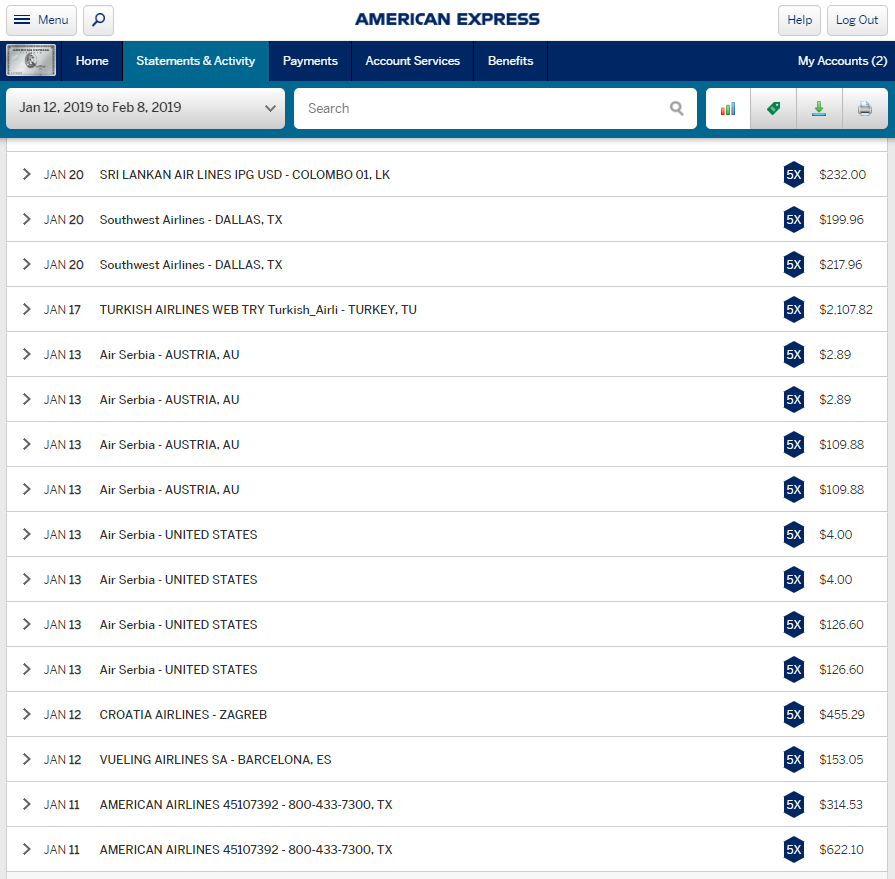
Task: Go to the Home tab
Action: (x=92, y=61)
